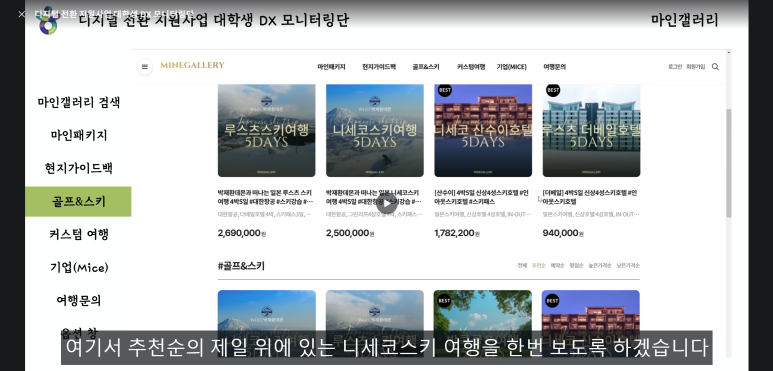Open the 루스츠스키여행 5DAYS thumbnail
Screen dimensions: 773x371
coord(266,131)
